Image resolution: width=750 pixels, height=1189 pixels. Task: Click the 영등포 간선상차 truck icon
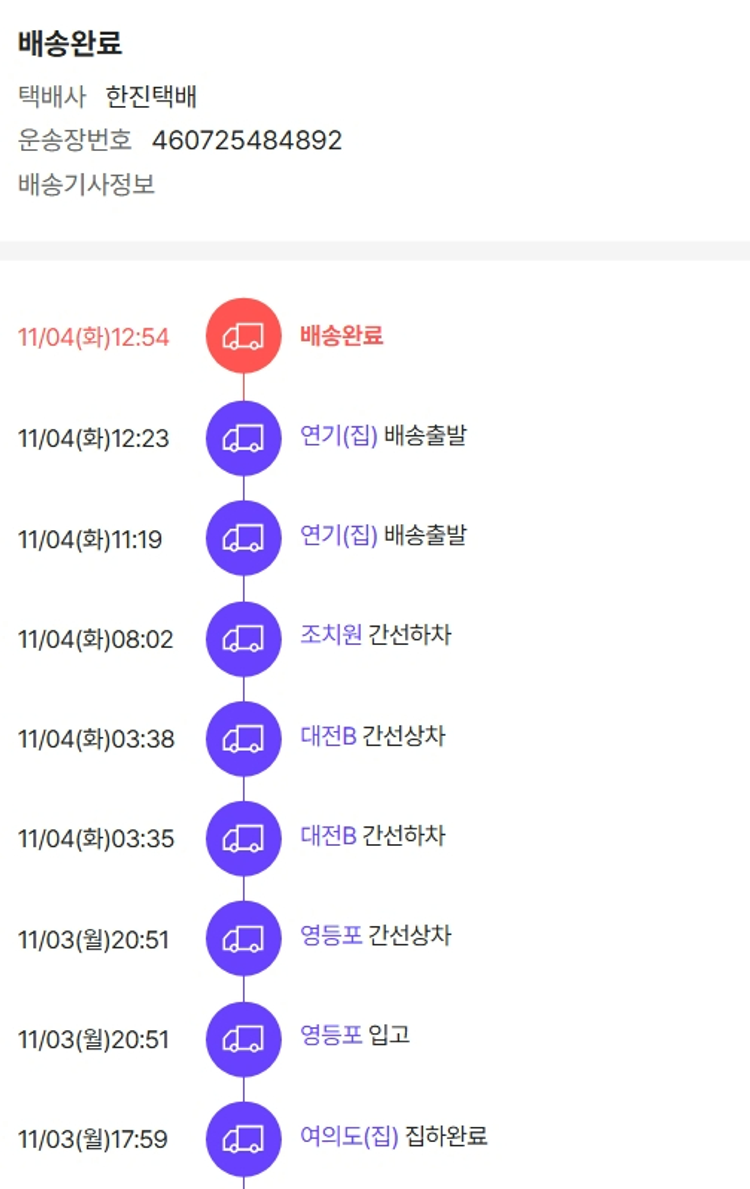243,938
